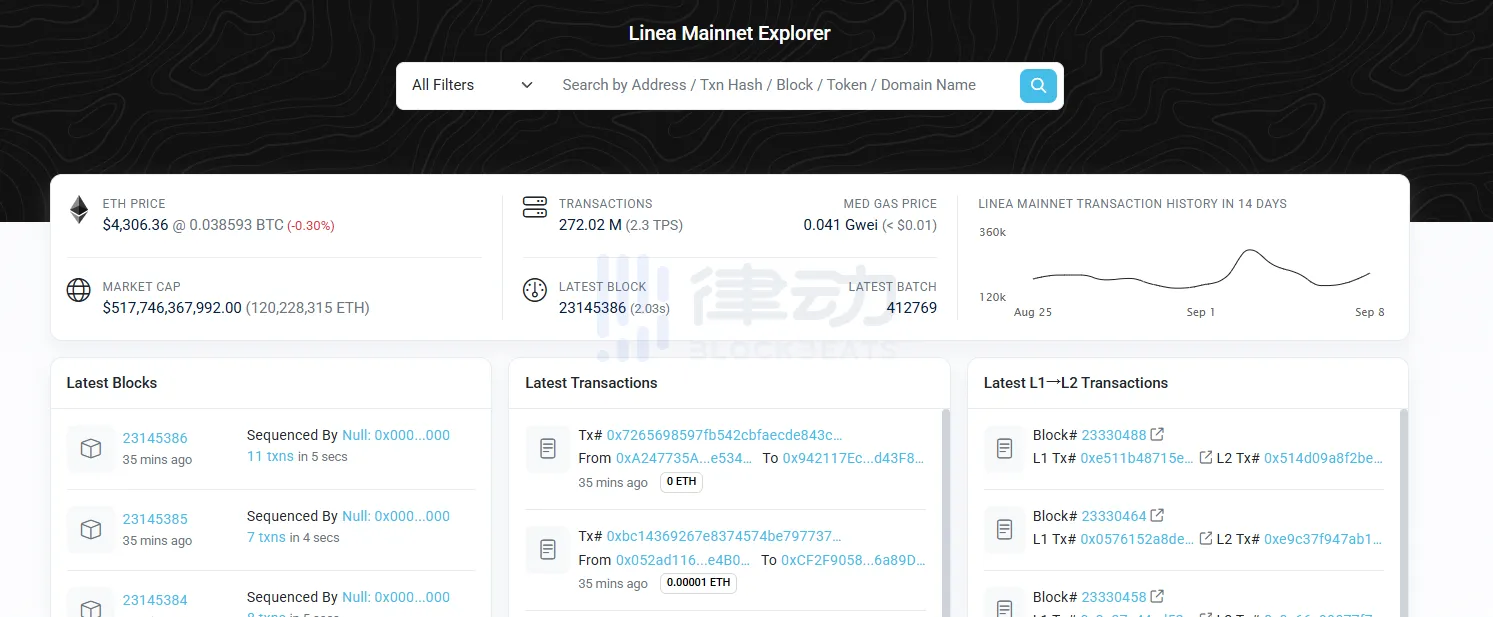Open the 7 txns link
1493x617 pixels.
click(x=266, y=537)
